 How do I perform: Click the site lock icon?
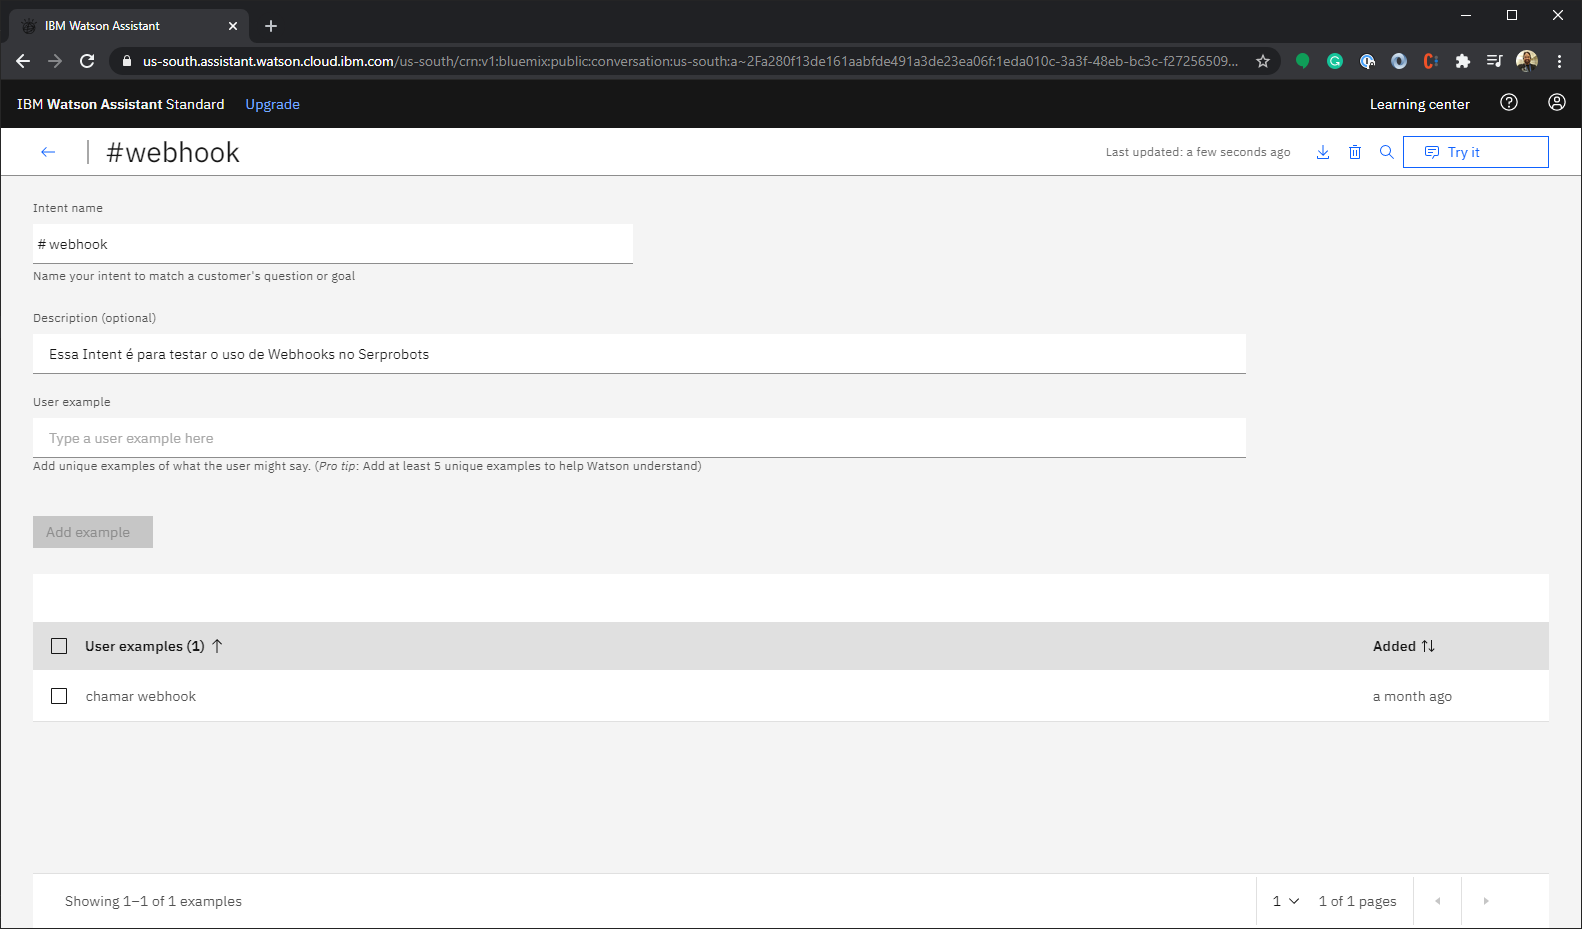126,61
